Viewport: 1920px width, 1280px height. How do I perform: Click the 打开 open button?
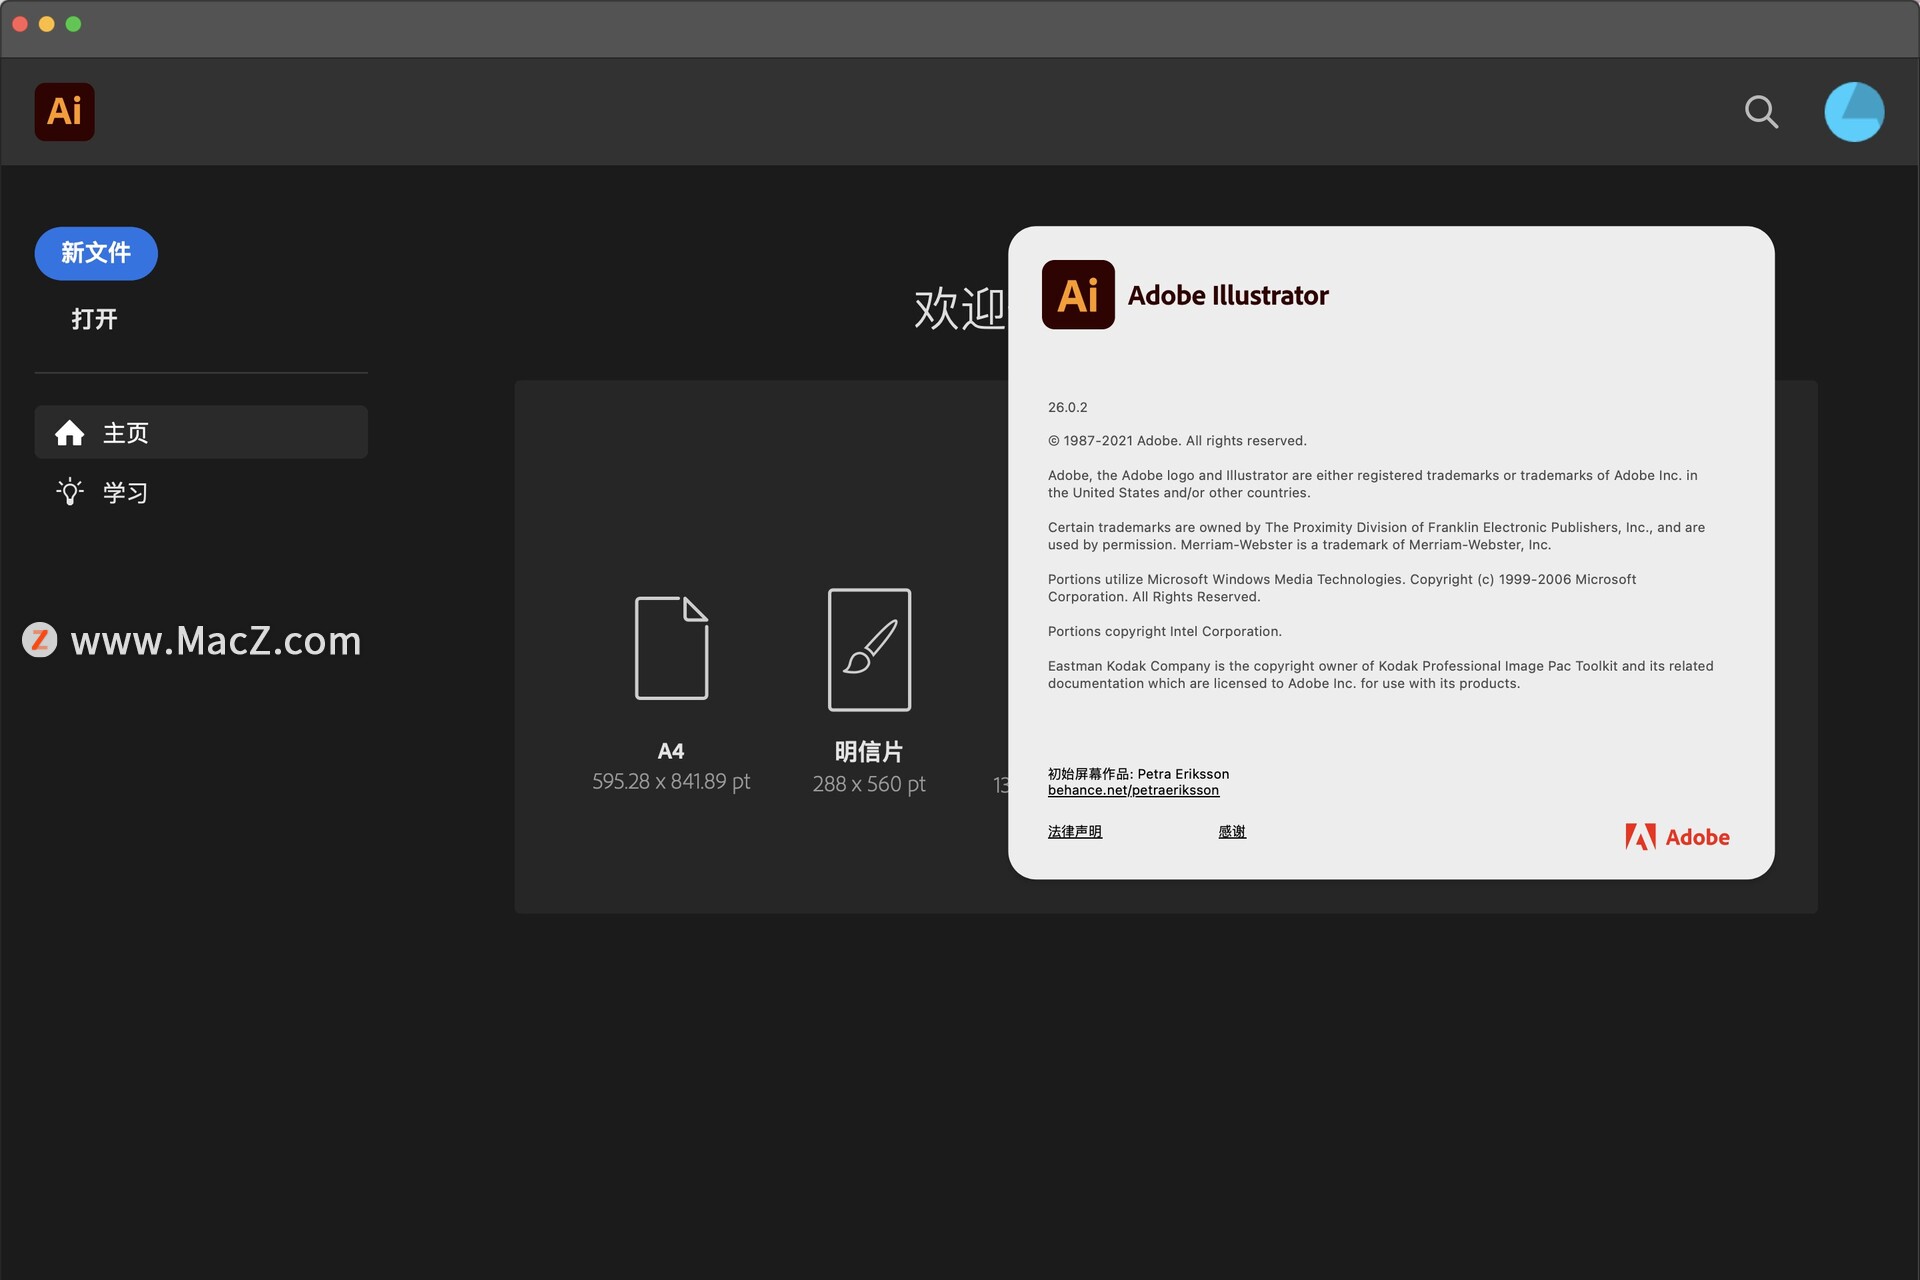[94, 319]
